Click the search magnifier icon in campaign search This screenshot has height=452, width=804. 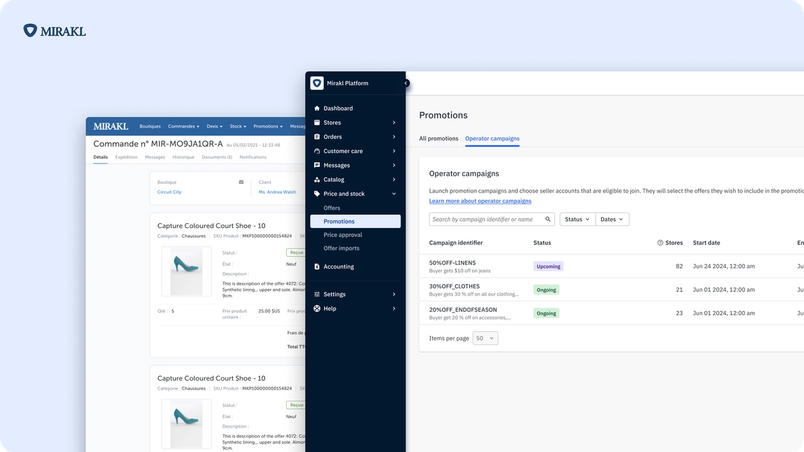click(548, 219)
